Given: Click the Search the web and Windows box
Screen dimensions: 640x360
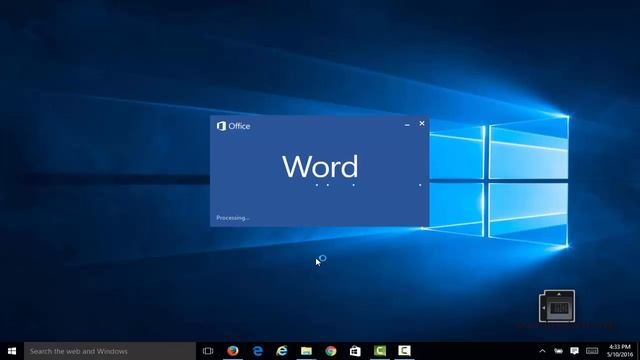Looking at the screenshot, I should click(110, 351).
